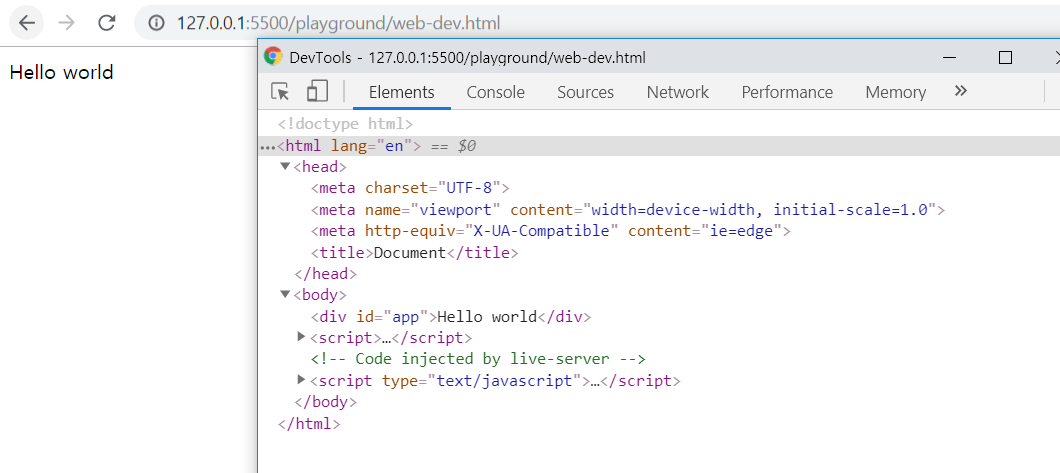Select the doctype html line
The image size is (1060, 473).
[x=345, y=124]
